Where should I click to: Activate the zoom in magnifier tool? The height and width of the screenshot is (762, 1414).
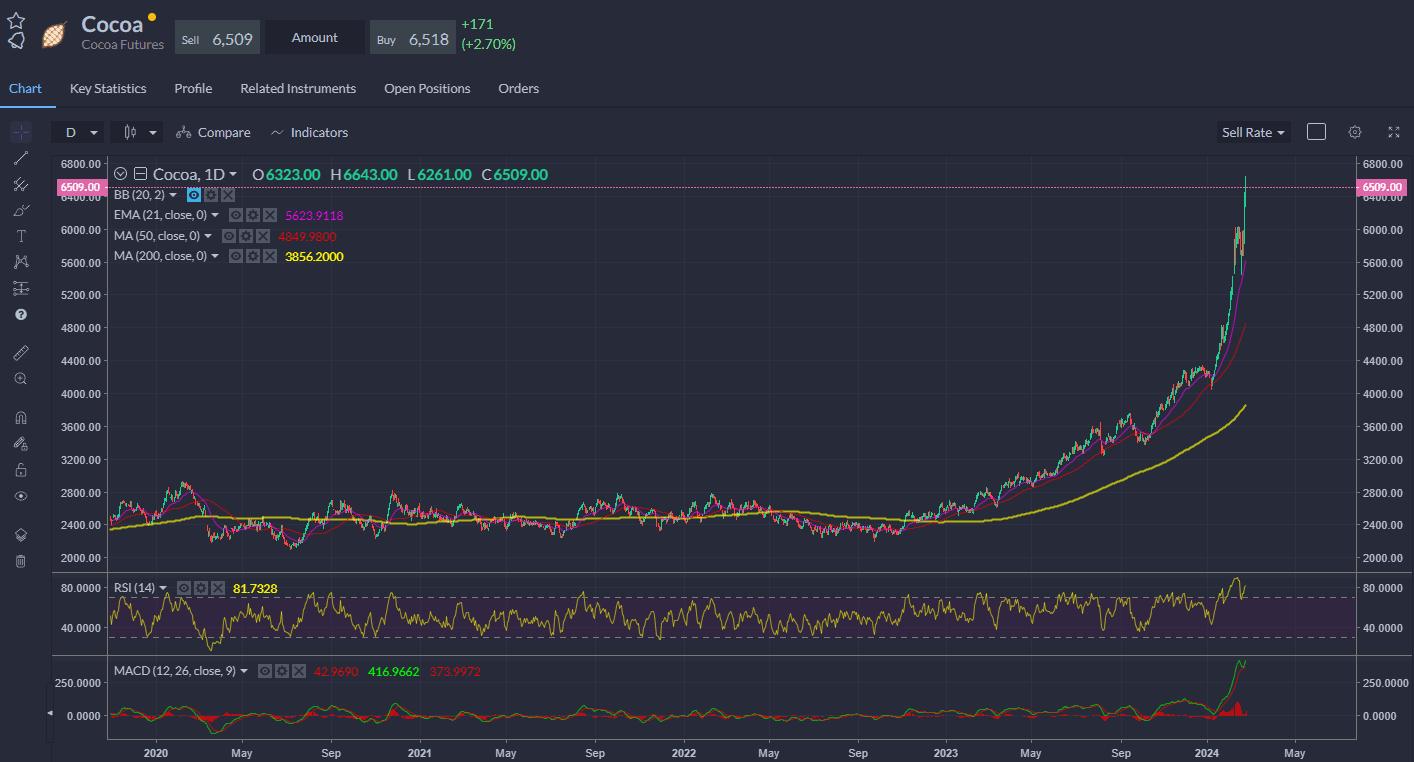tap(21, 379)
